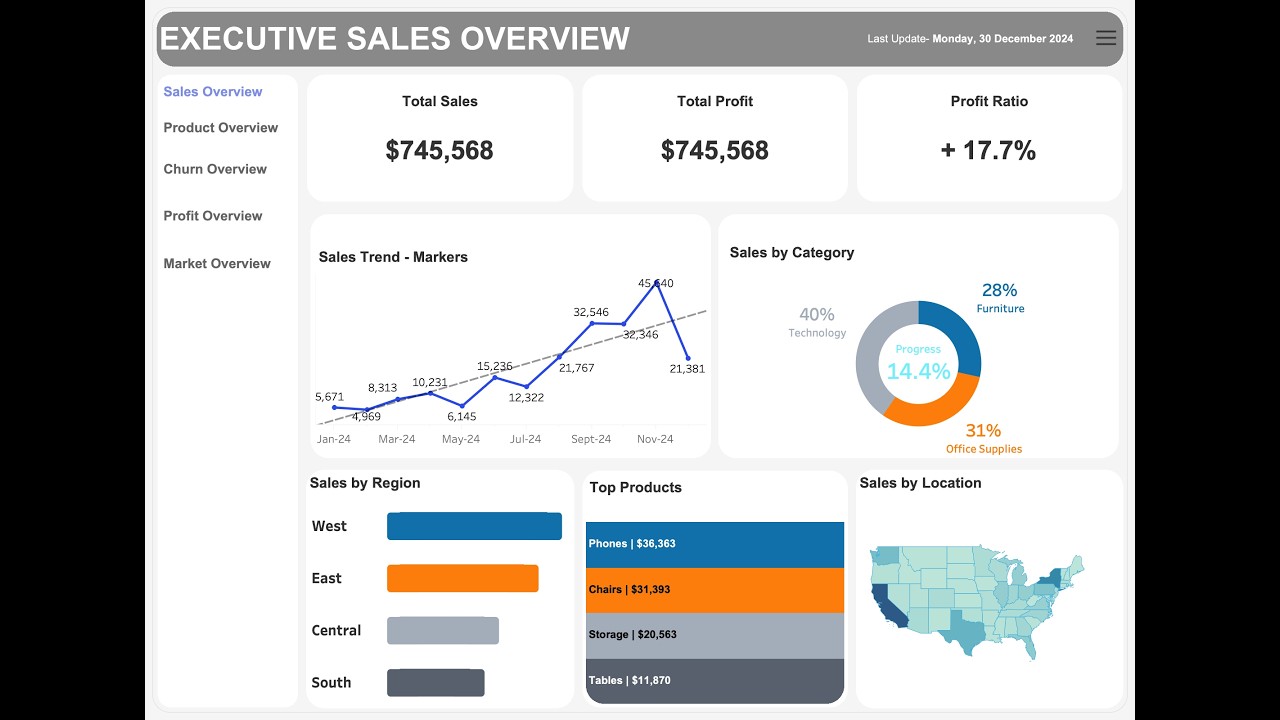
Task: Click the Top Products title
Action: [636, 488]
